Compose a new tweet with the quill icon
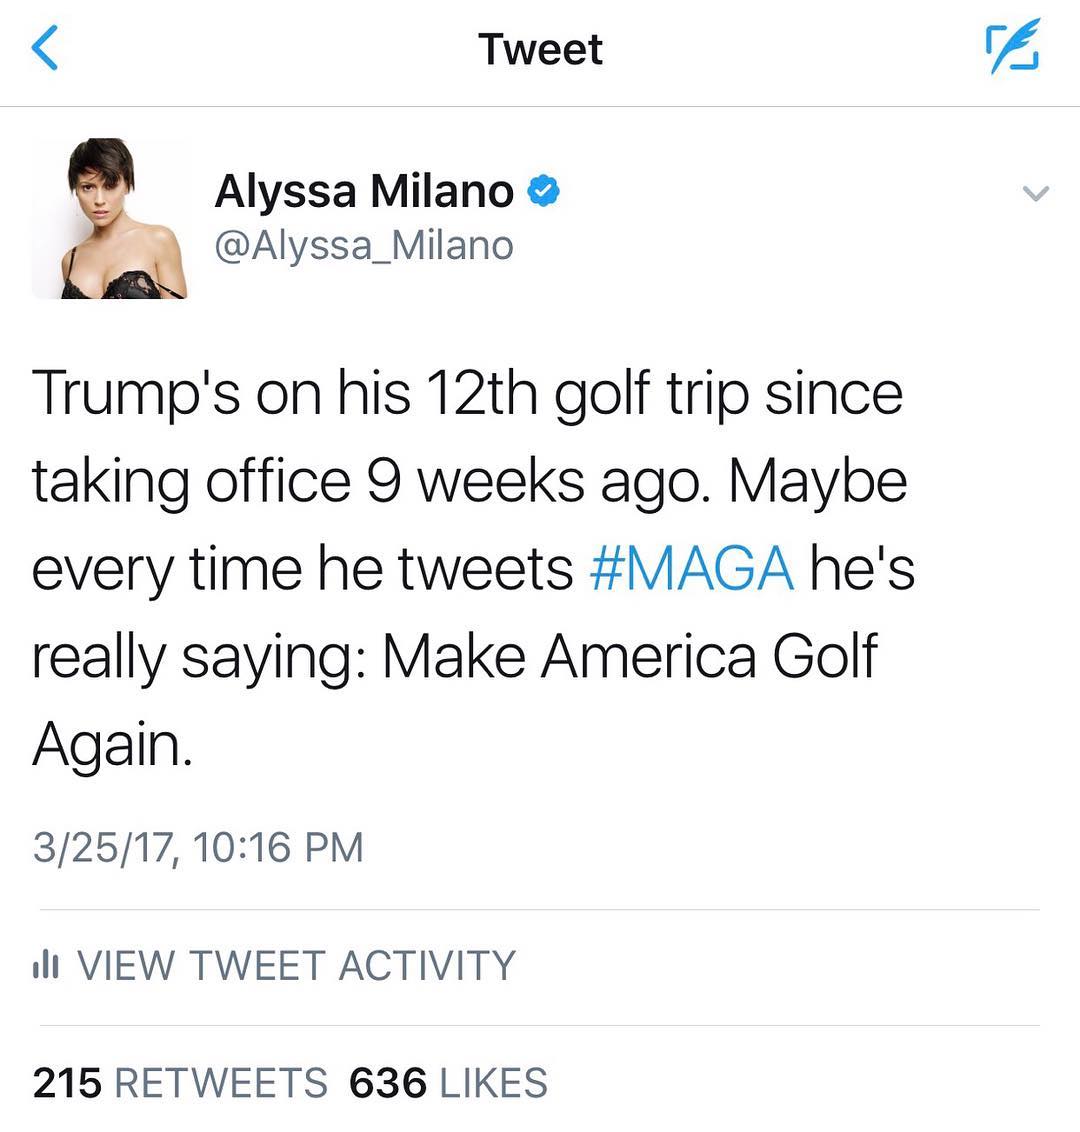Viewport: 1080px width, 1132px height. point(1013,48)
